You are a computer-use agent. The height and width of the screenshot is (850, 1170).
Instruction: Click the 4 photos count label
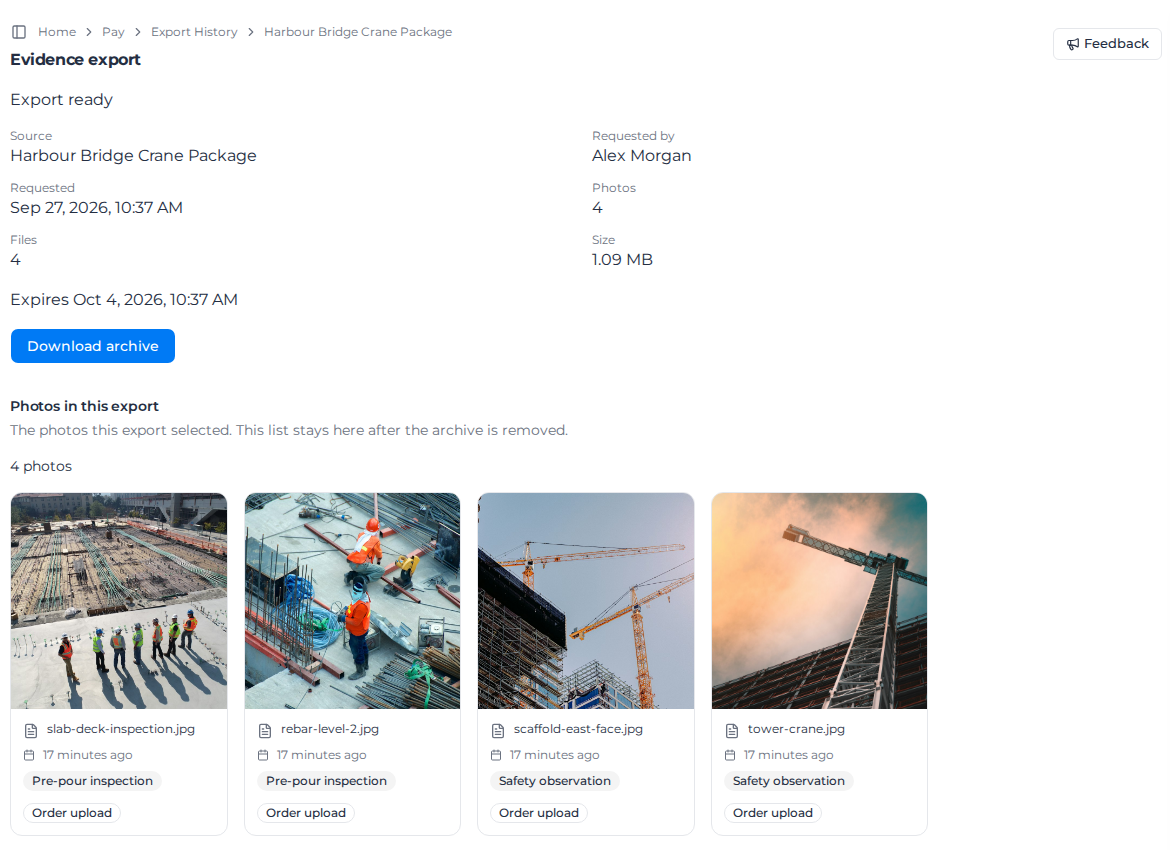point(41,466)
